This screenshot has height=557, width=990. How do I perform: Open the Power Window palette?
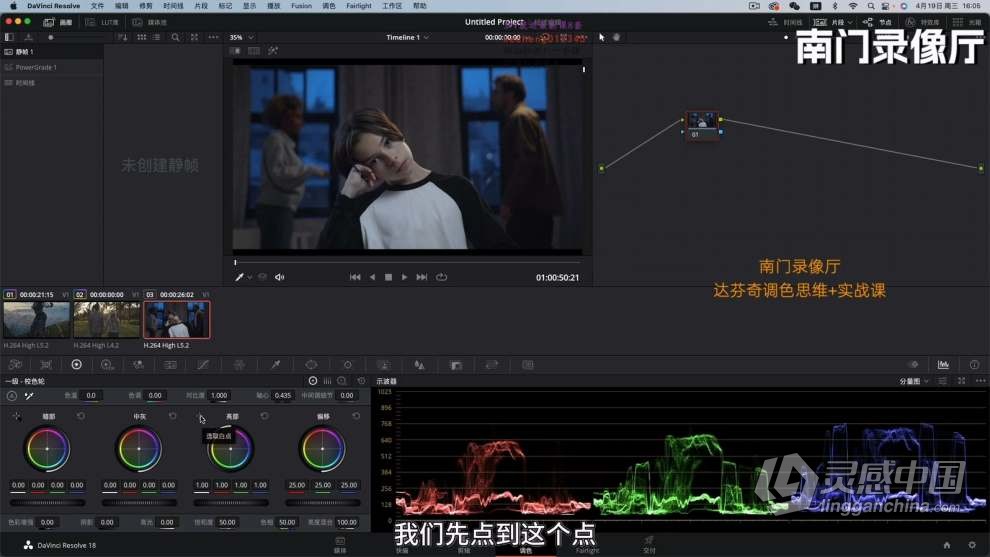click(311, 364)
